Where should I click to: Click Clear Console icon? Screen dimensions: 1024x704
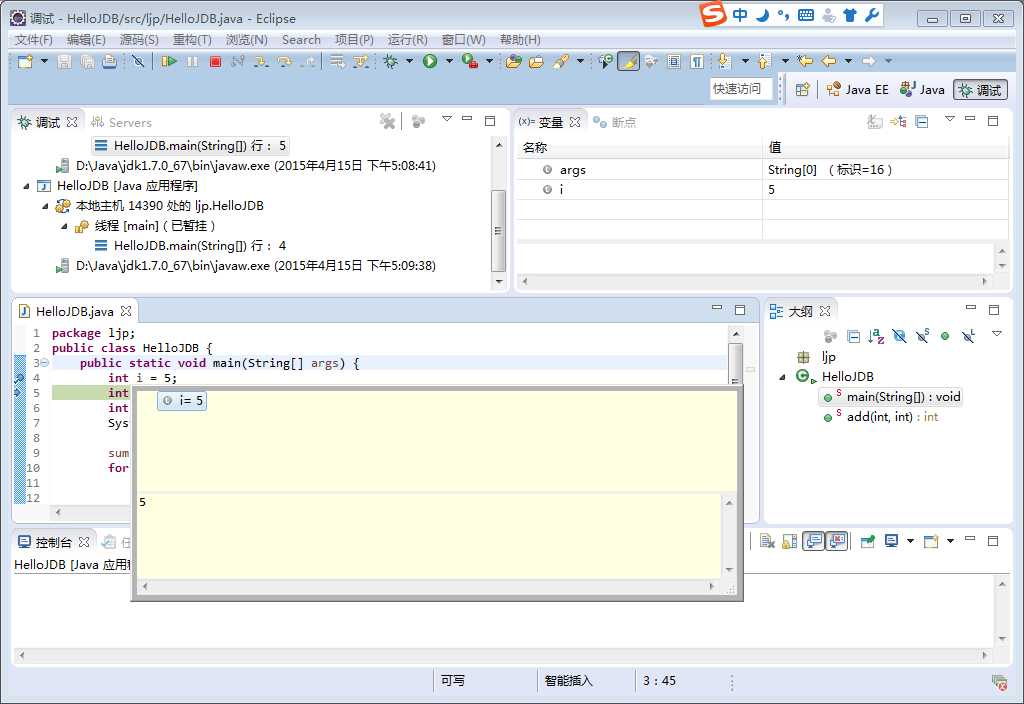pyautogui.click(x=767, y=541)
